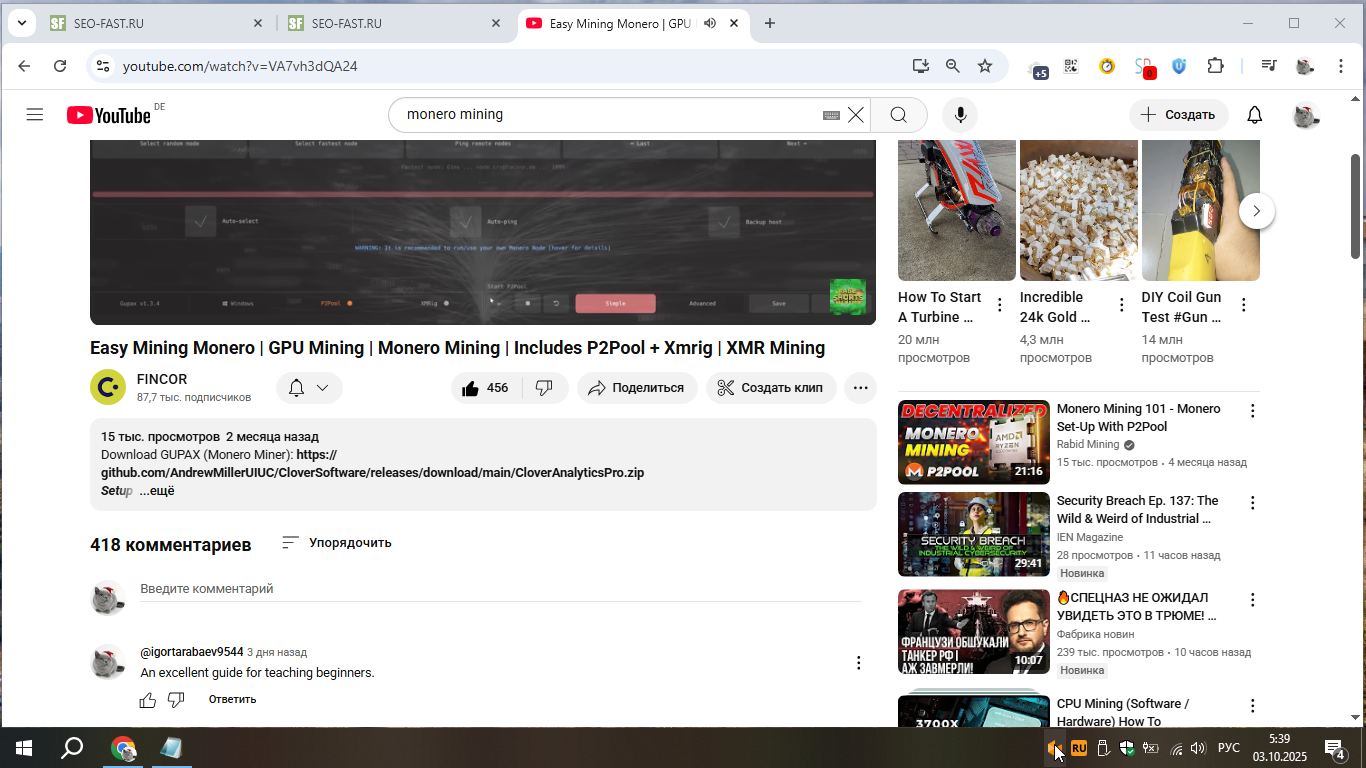Open options for Security Breach Ep. 137 video
This screenshot has height=768, width=1366.
pyautogui.click(x=1252, y=502)
